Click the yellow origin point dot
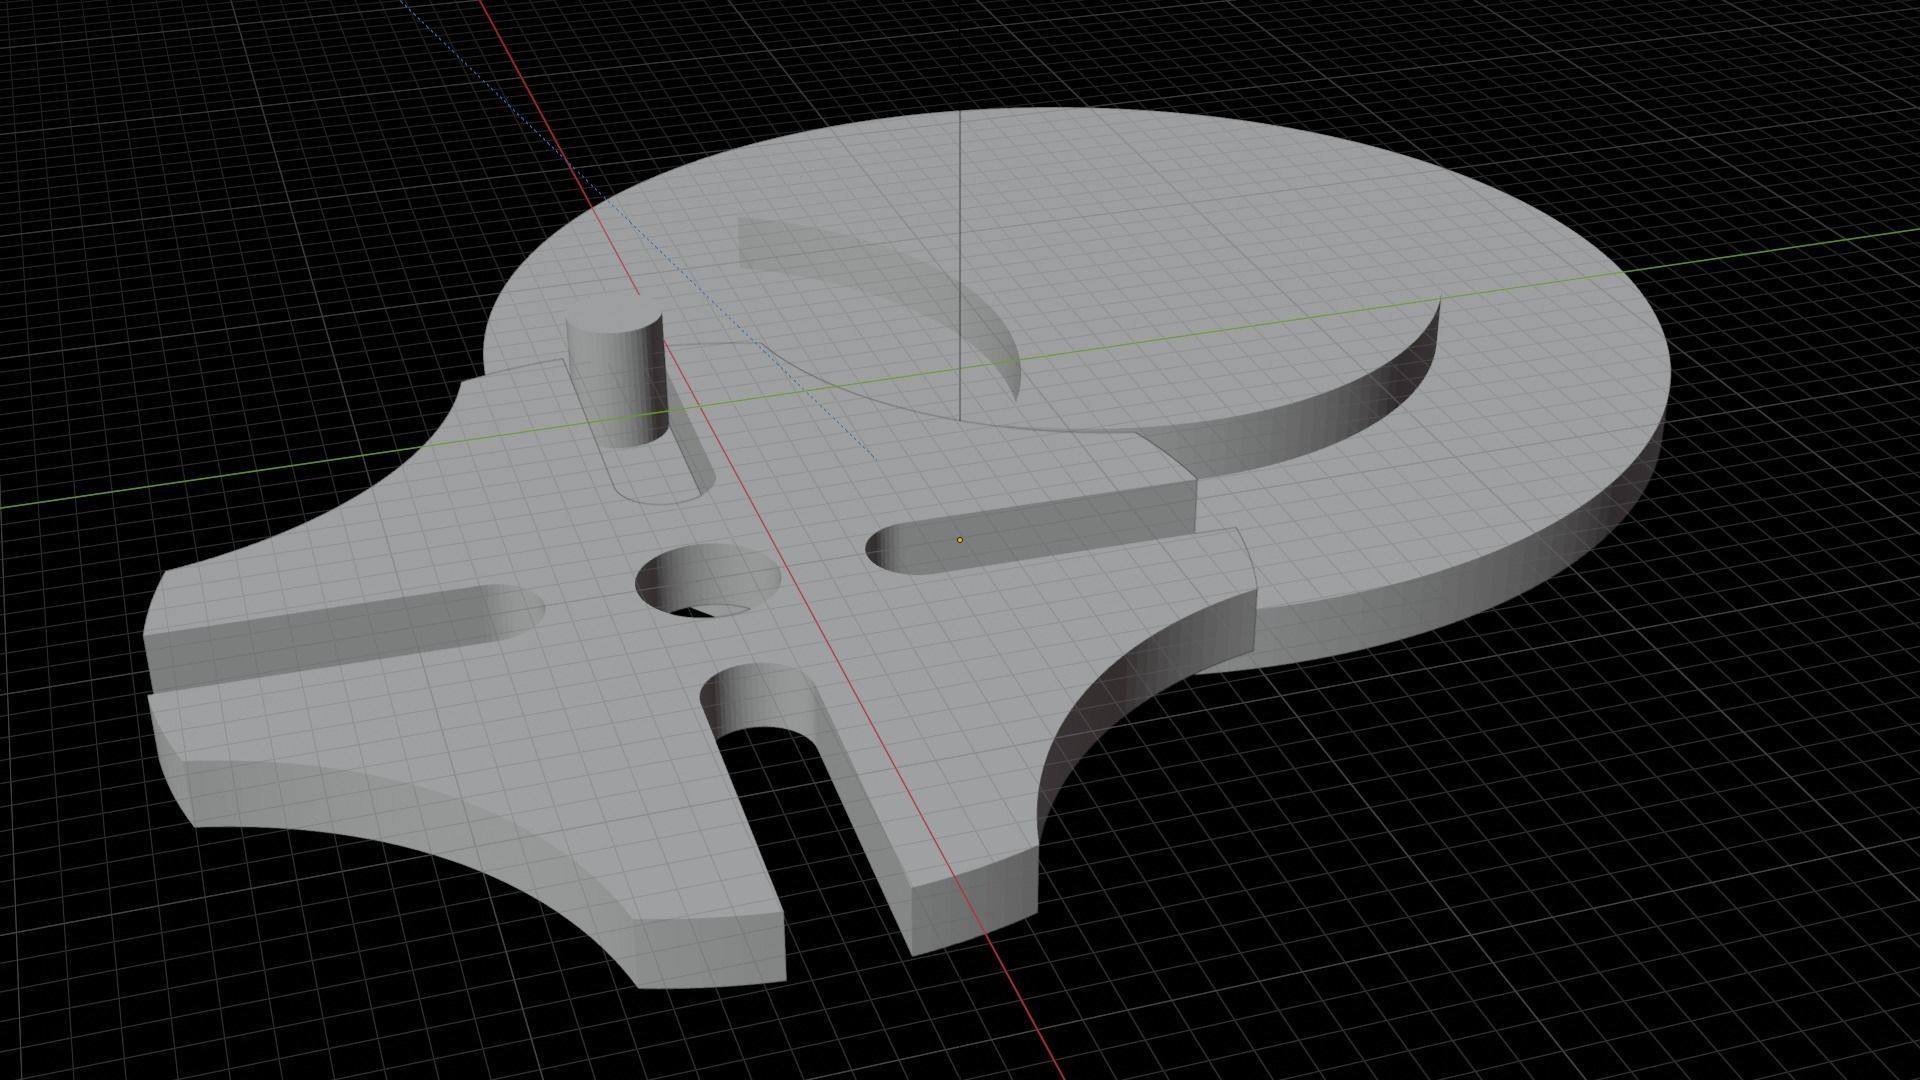Screen dimensions: 1920x1080 point(960,540)
